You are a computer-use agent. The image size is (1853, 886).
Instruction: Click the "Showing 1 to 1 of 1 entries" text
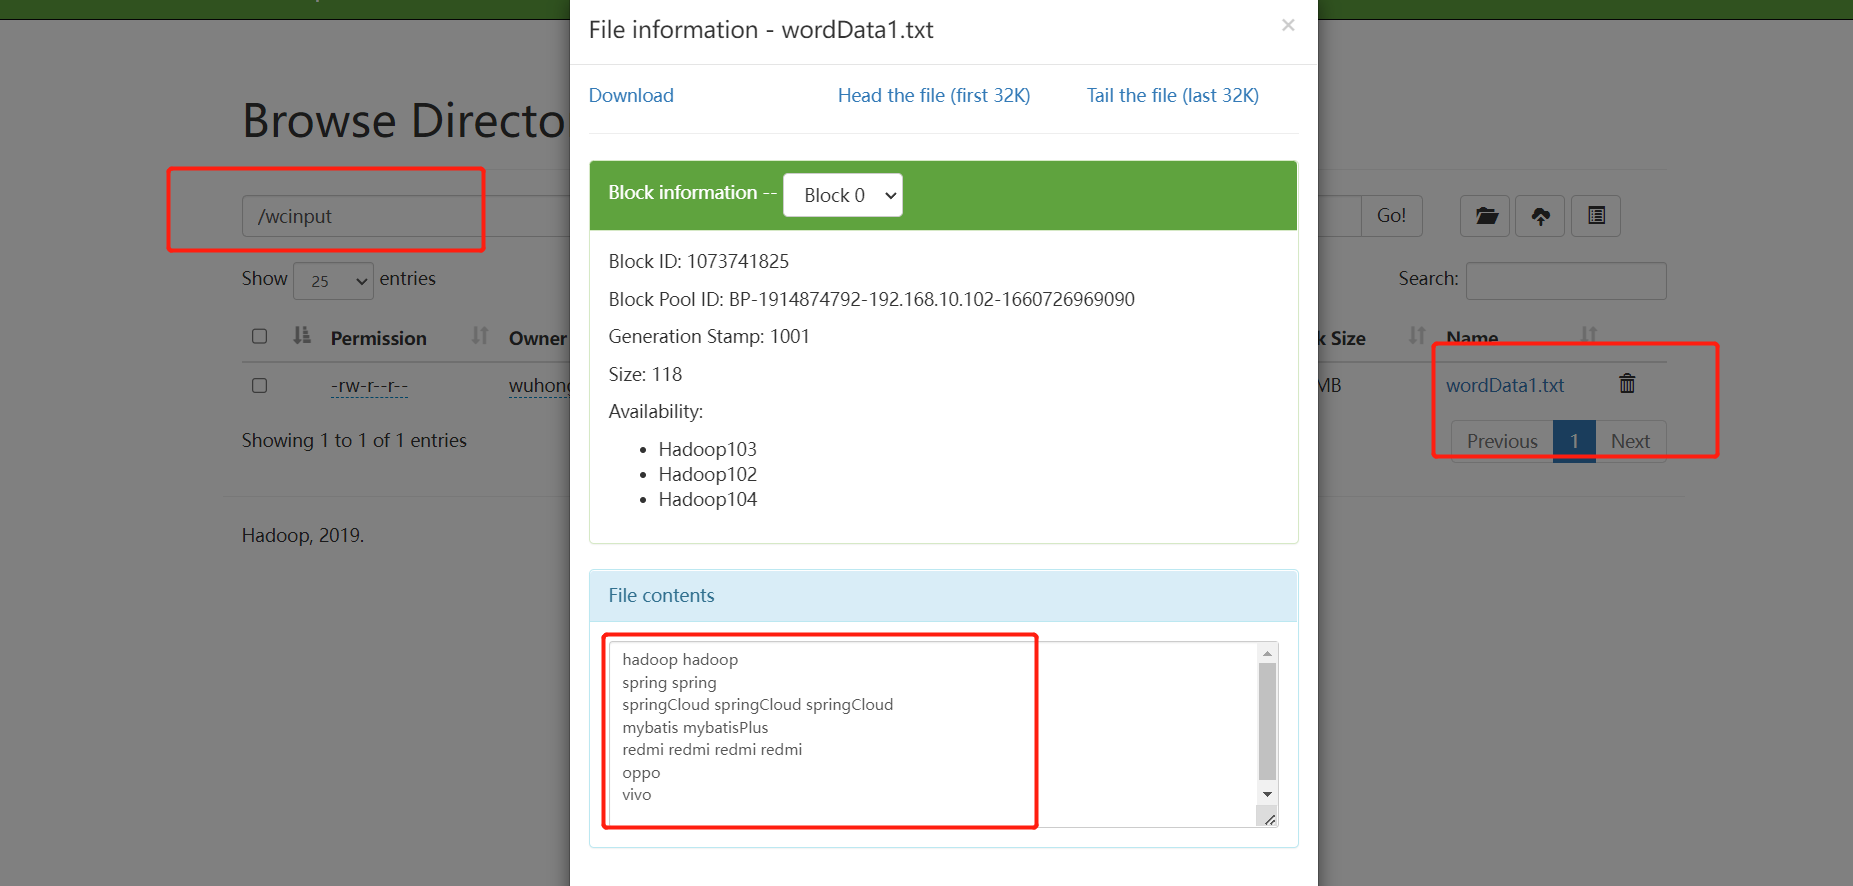[354, 441]
